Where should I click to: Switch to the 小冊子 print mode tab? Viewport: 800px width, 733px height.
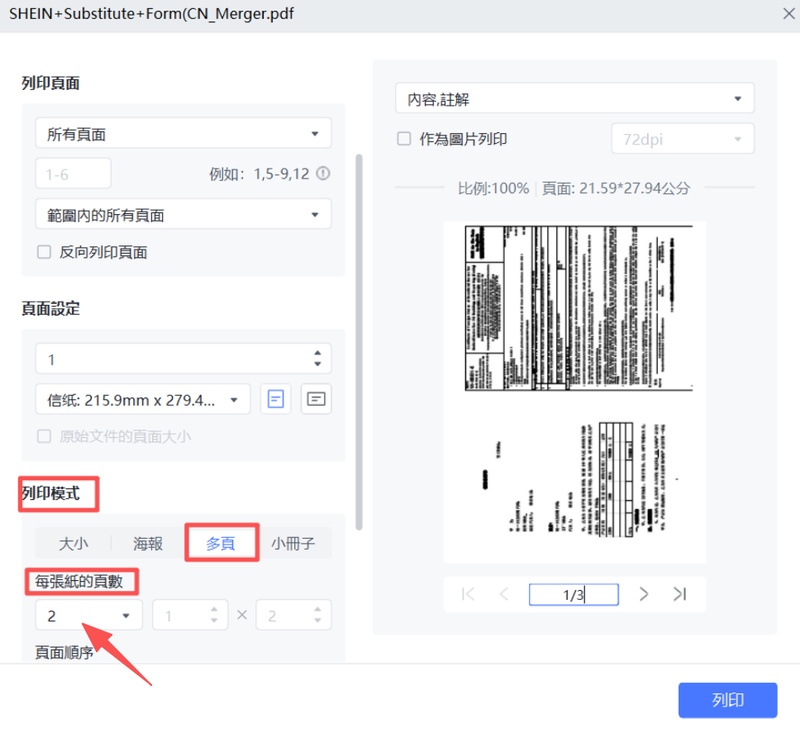[x=294, y=543]
